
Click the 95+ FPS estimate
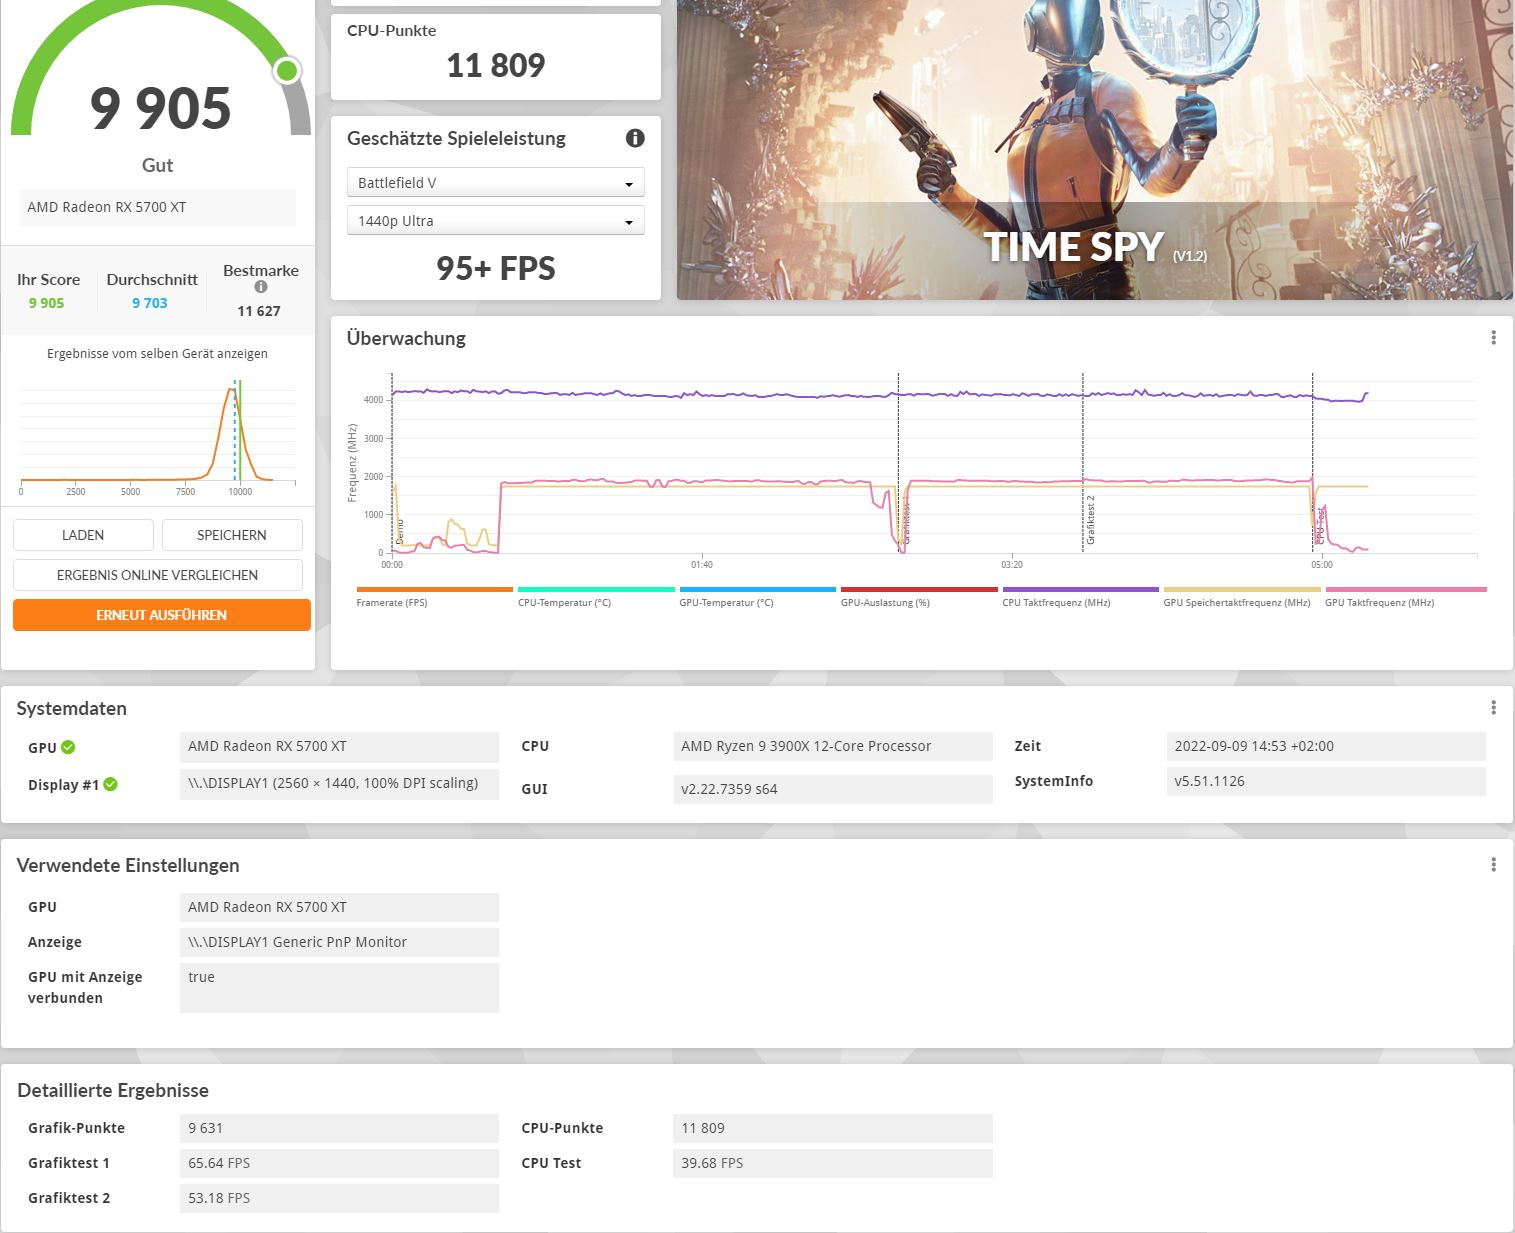pos(496,268)
